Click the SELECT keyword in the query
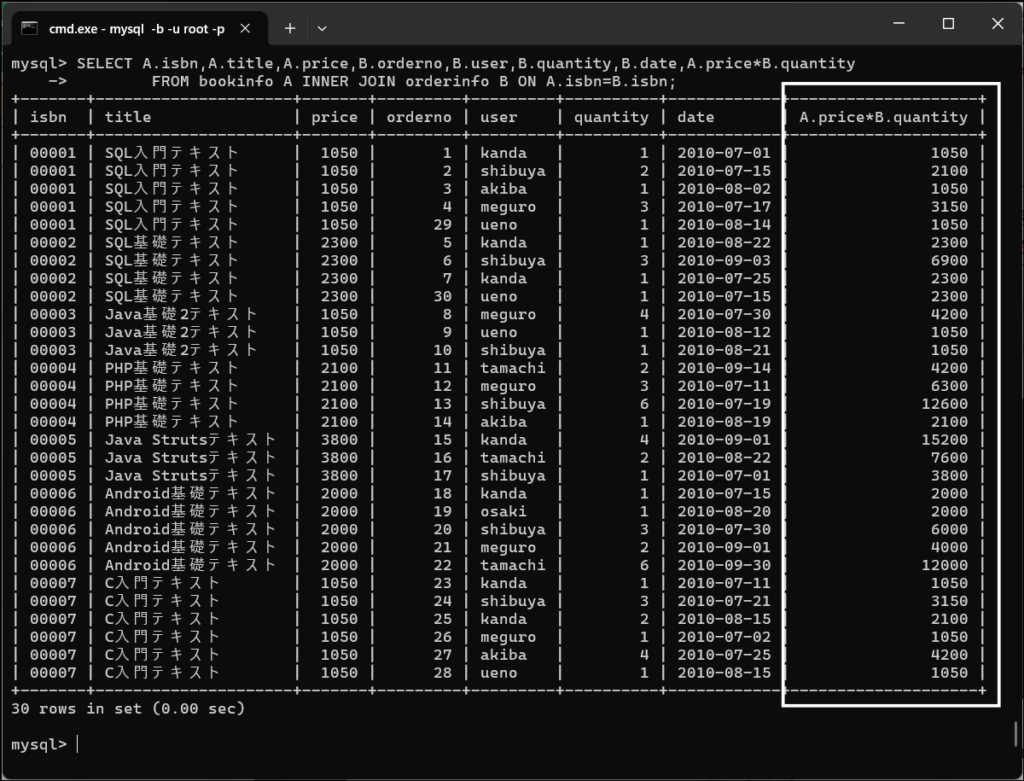 (104, 63)
